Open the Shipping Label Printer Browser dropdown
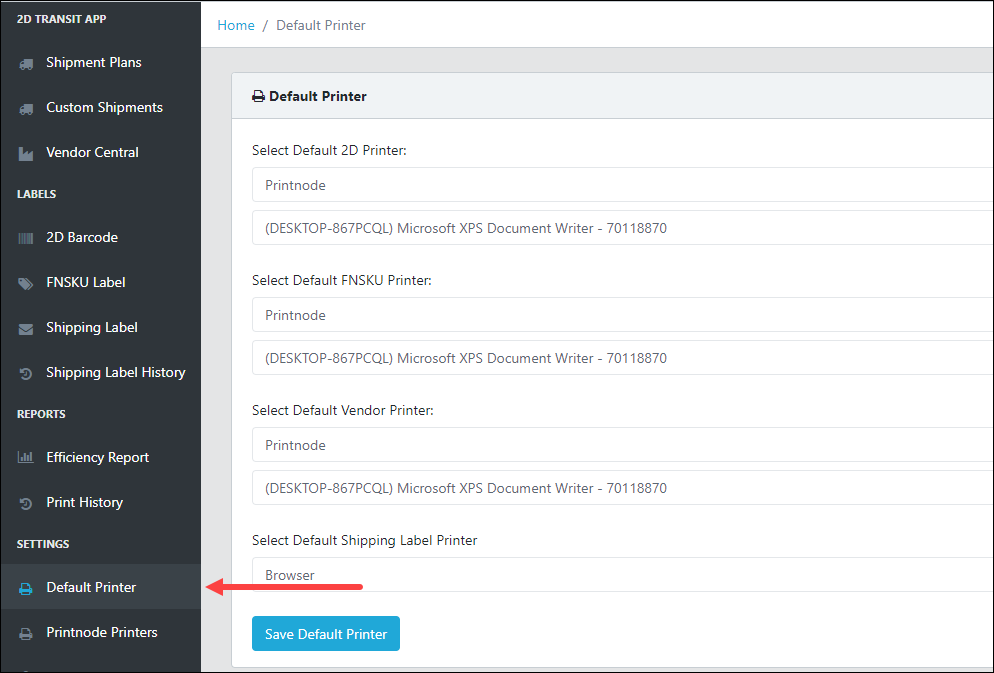 (x=623, y=575)
